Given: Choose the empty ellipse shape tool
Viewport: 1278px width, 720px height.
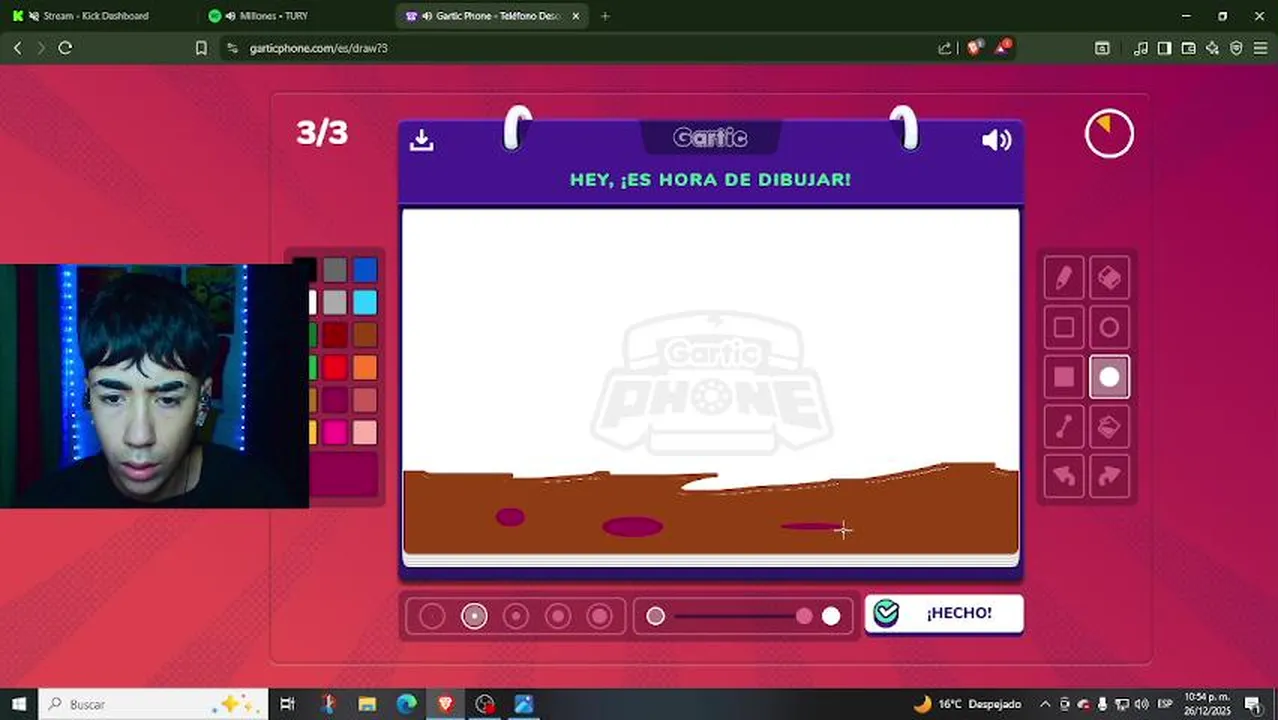Looking at the screenshot, I should coord(1109,328).
